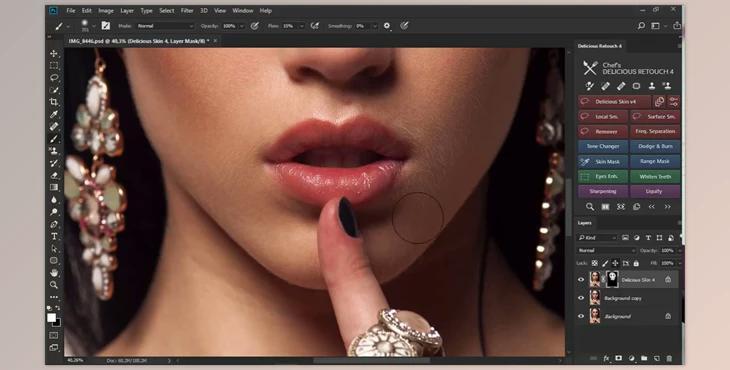This screenshot has width=730, height=370.
Task: Create a new group folder
Action: 644,358
